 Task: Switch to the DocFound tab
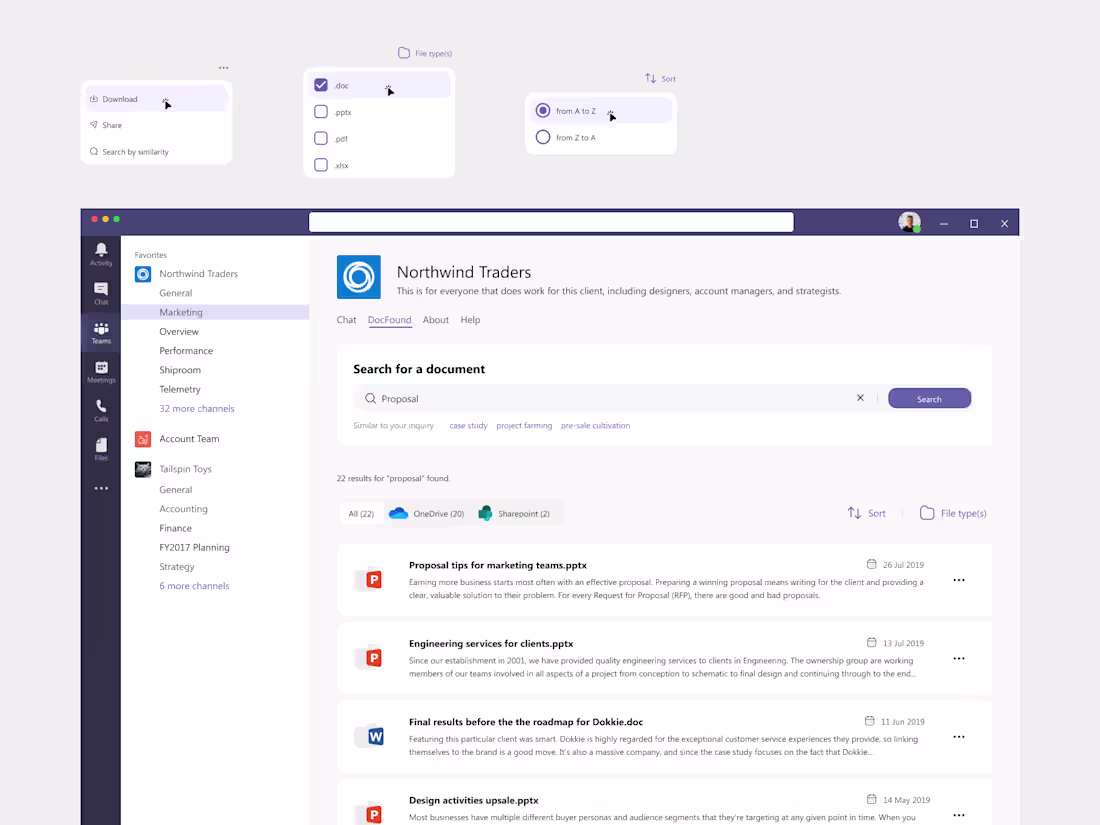point(389,320)
